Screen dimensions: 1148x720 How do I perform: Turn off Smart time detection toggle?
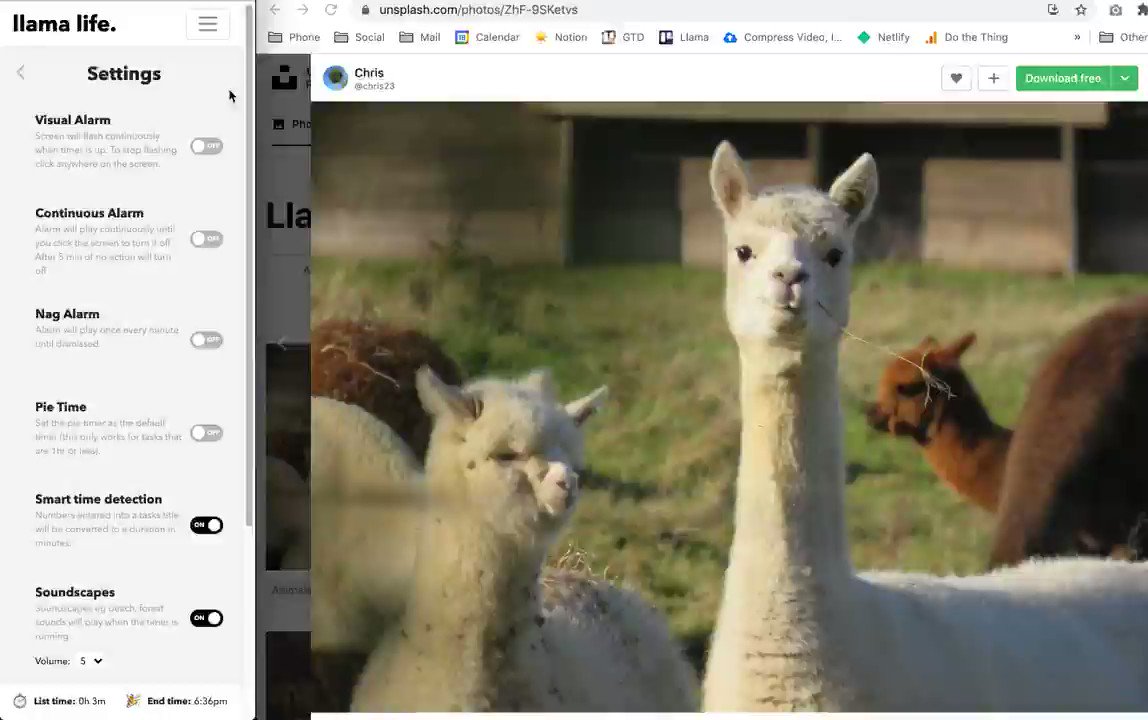[x=206, y=525]
